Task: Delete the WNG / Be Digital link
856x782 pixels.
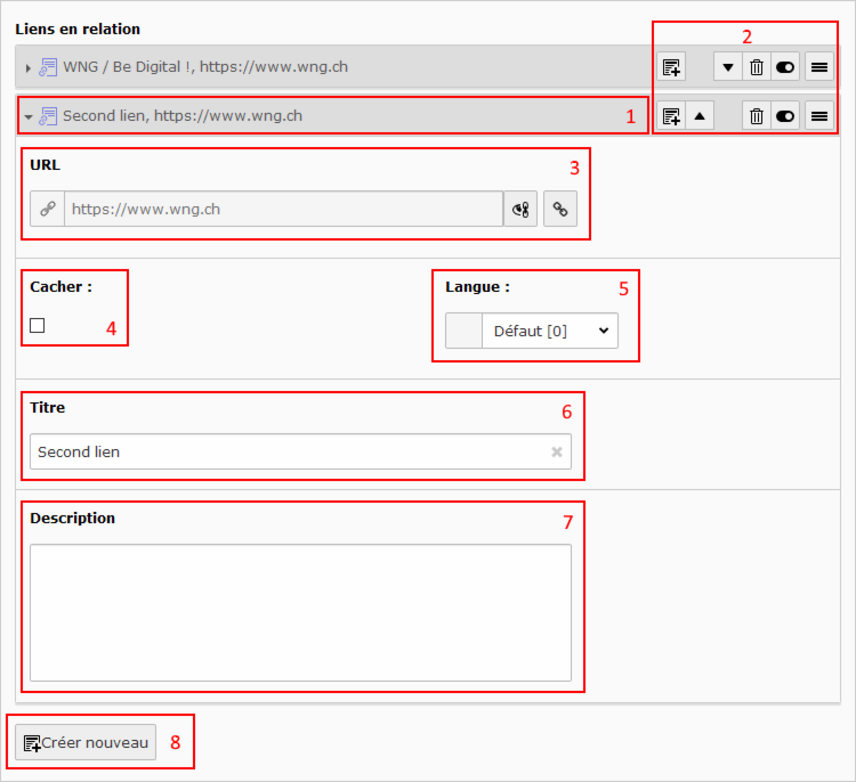Action: 757,68
